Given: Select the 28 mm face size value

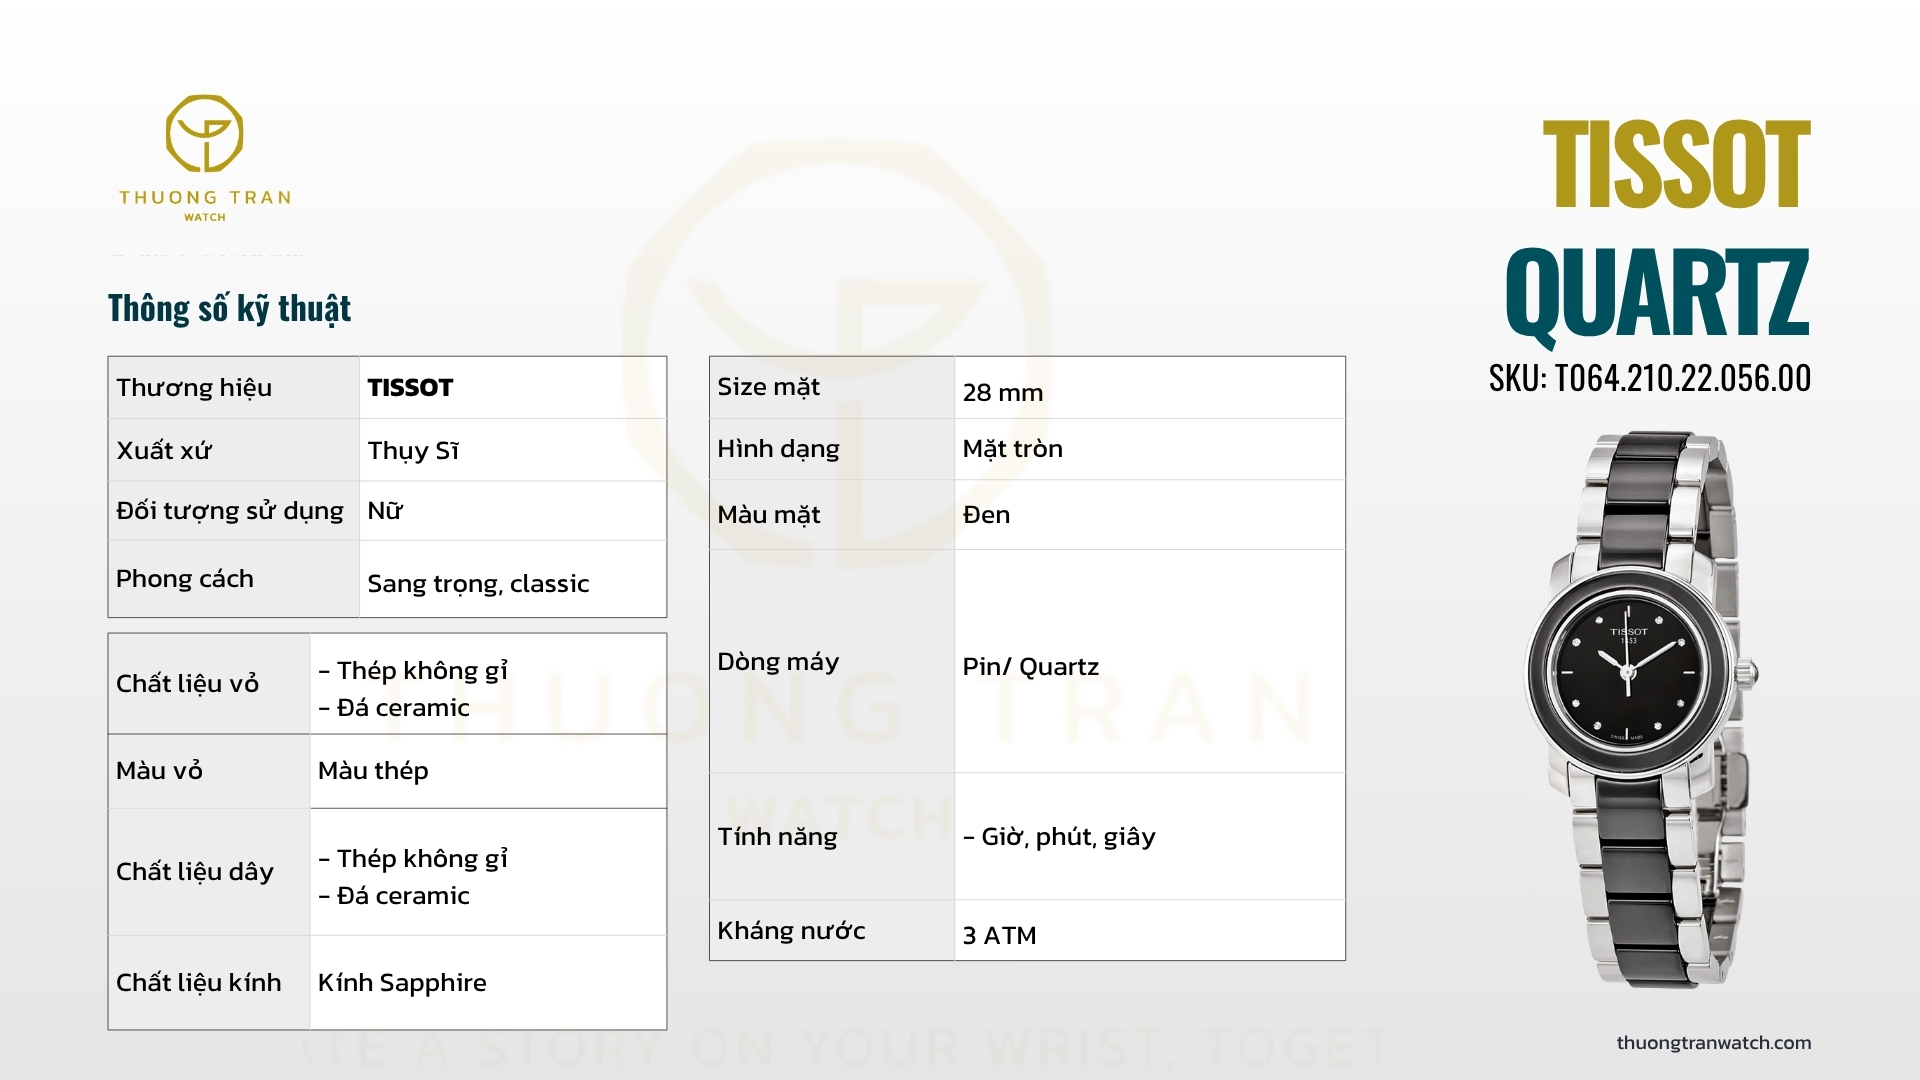Looking at the screenshot, I should 1003,392.
